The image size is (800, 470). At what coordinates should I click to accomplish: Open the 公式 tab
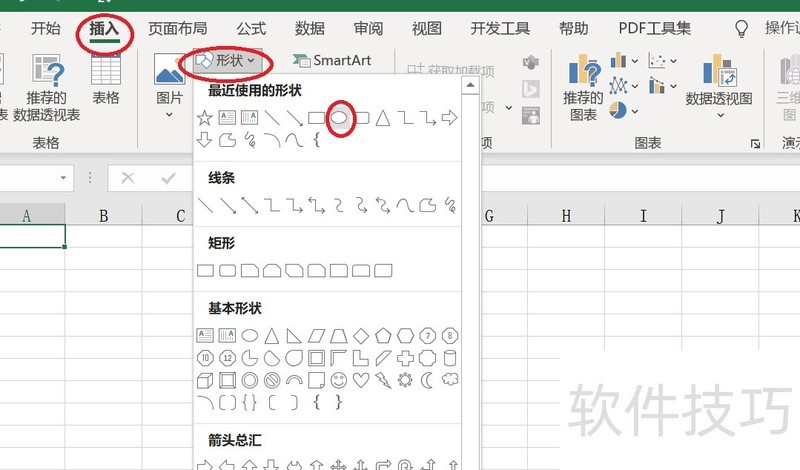[251, 28]
